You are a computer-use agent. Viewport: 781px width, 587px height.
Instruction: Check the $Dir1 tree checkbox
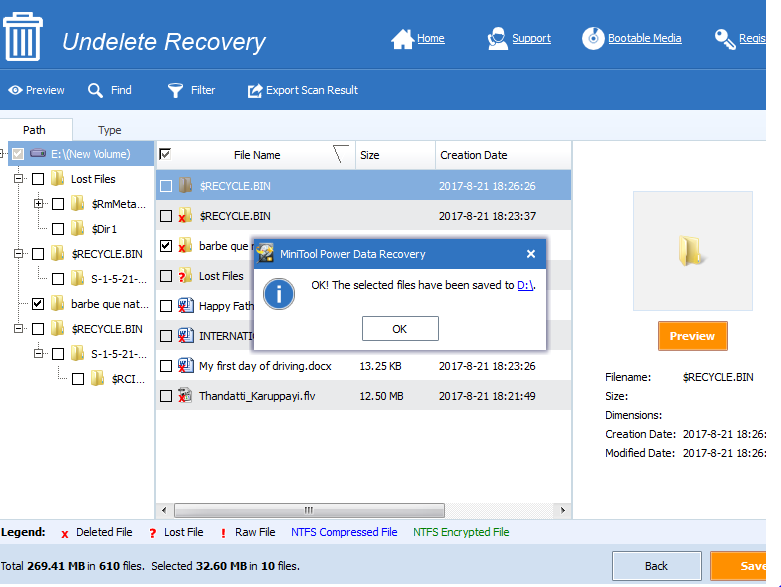click(58, 229)
